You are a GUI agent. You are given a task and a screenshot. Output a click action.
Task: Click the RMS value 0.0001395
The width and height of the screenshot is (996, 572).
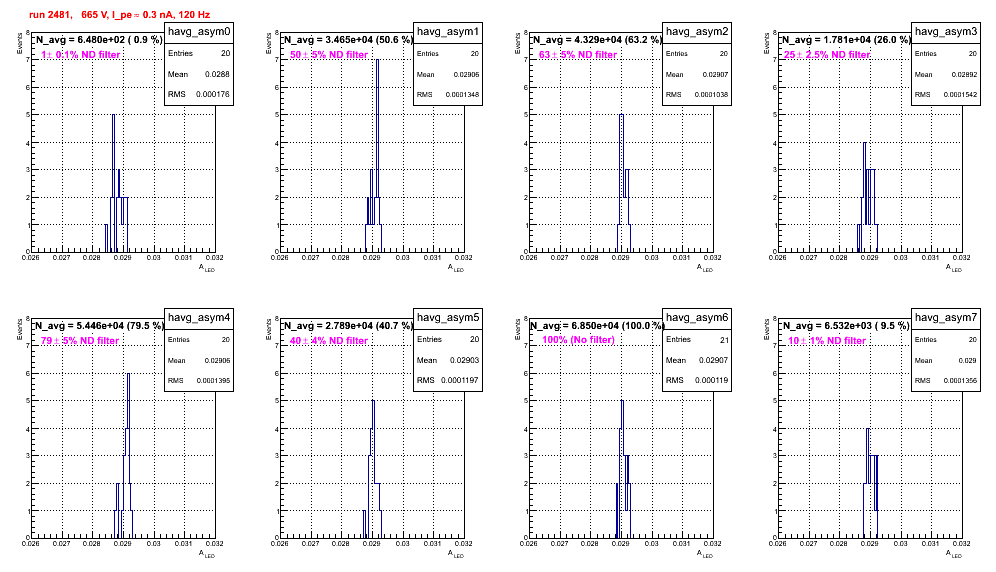point(213,381)
